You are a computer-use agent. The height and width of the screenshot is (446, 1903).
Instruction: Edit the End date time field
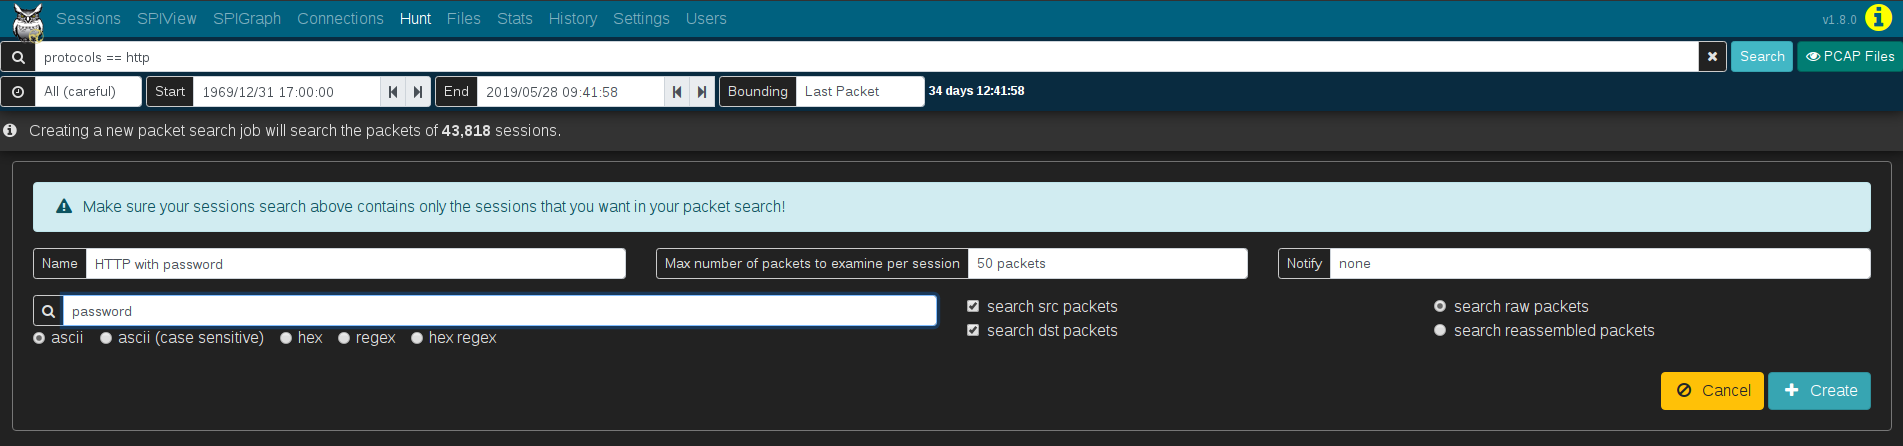571,91
